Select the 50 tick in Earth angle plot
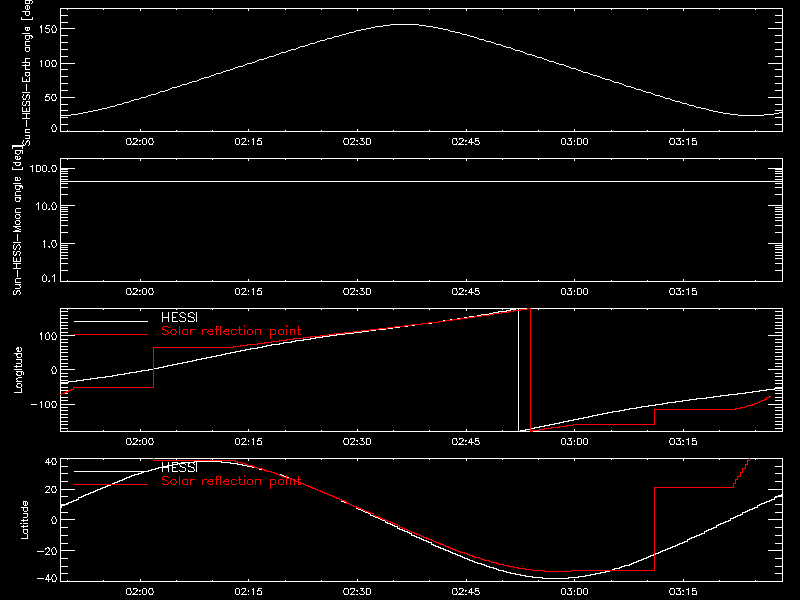 (x=51, y=97)
